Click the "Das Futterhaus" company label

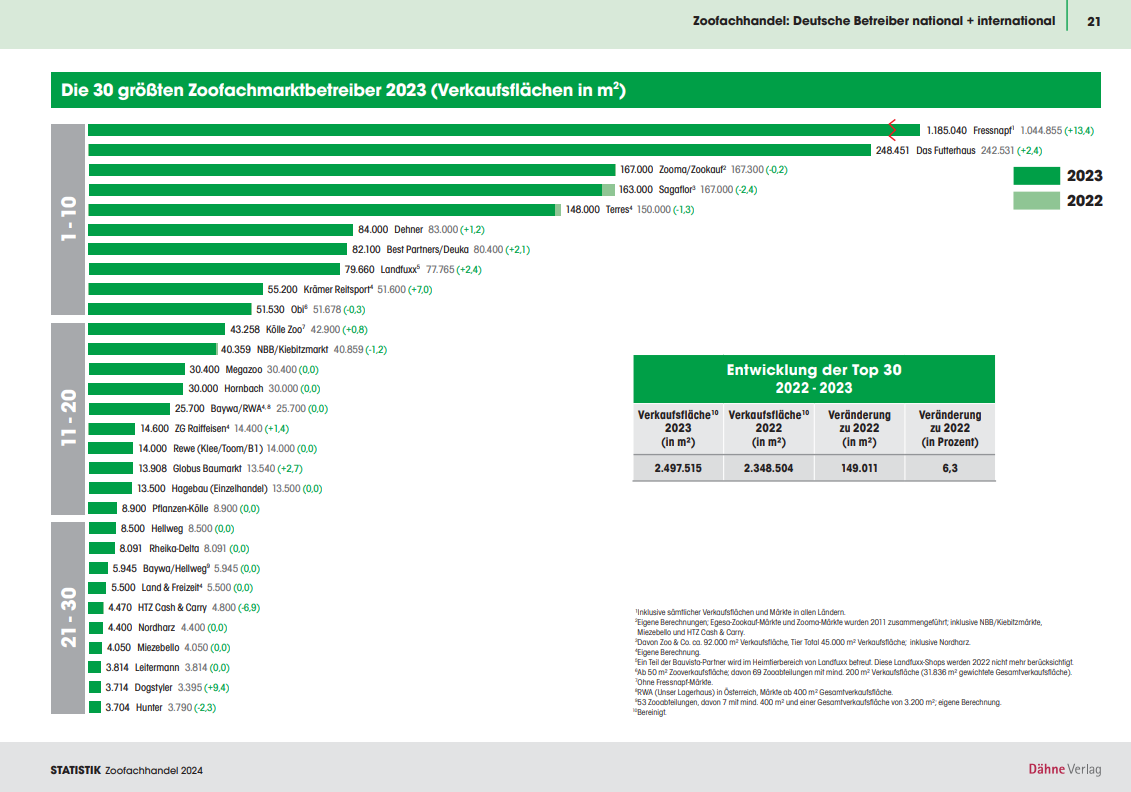946,151
